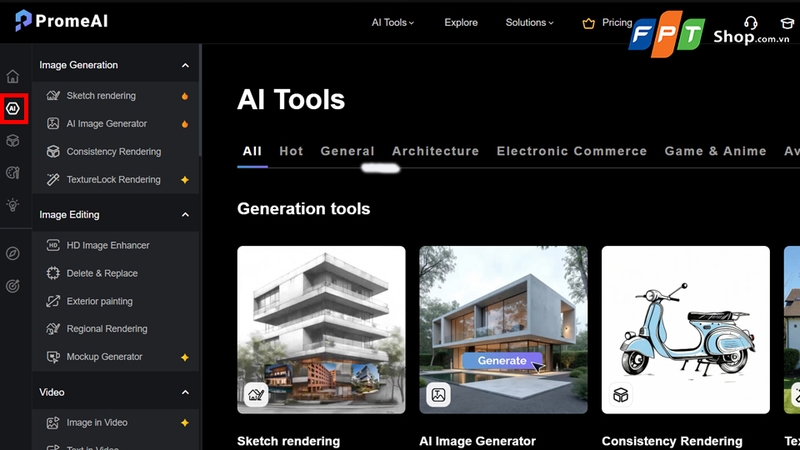Click the Delete & Replace icon
Image resolution: width=800 pixels, height=450 pixels.
(x=53, y=273)
